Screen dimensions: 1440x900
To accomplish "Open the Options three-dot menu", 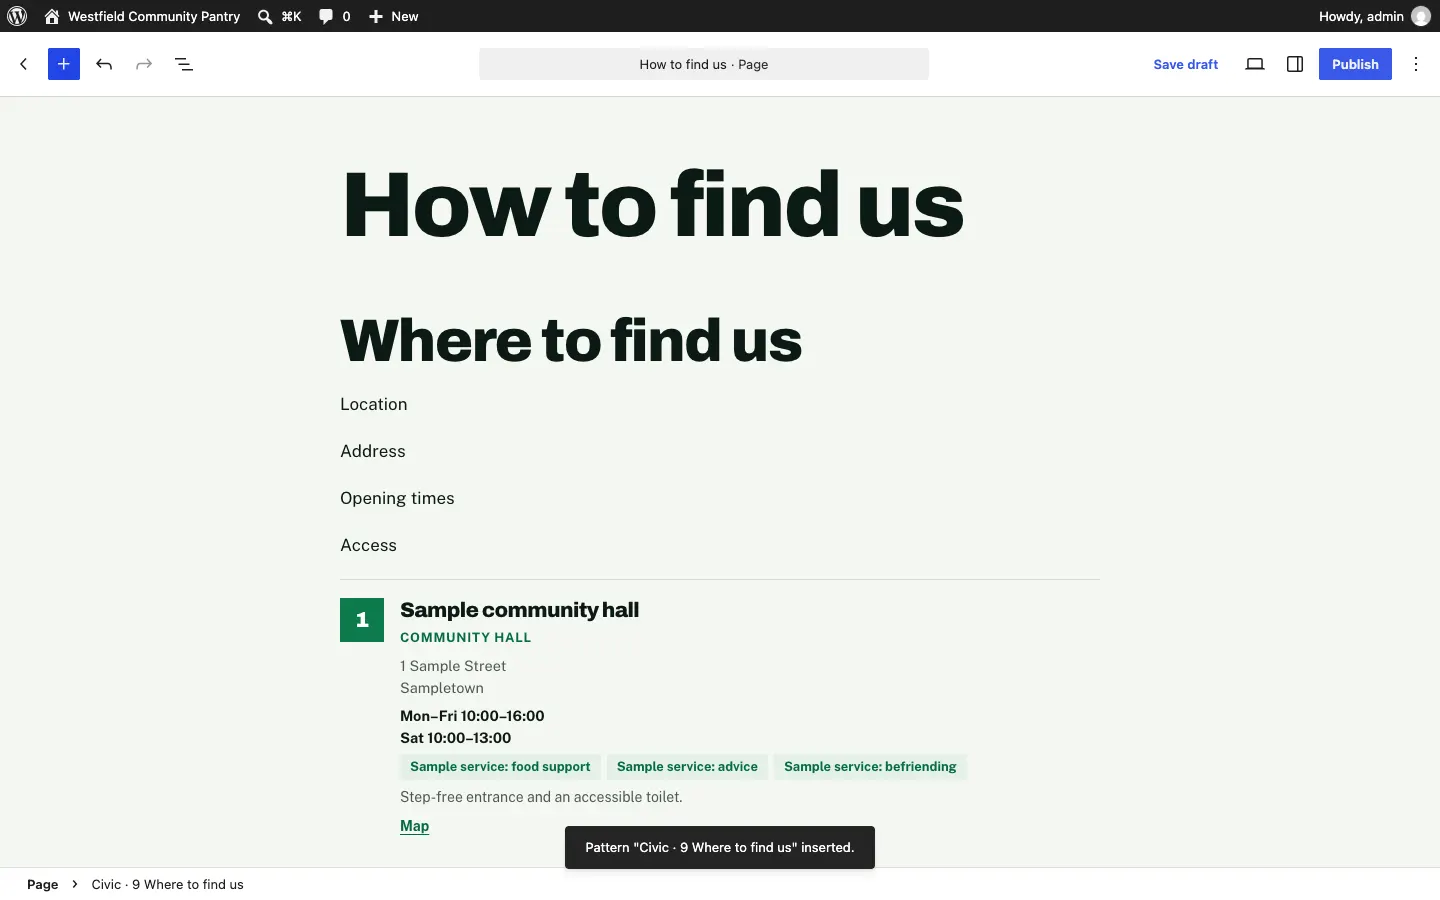I will (1417, 64).
